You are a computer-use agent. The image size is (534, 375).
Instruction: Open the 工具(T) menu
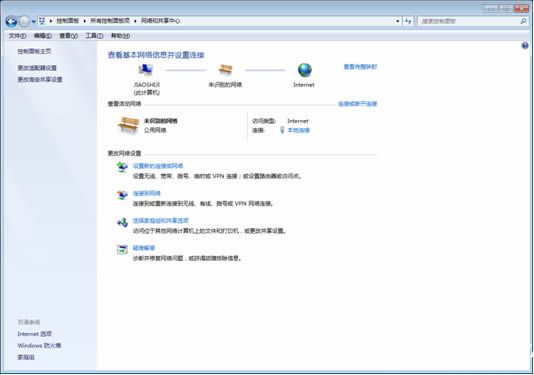tap(94, 36)
